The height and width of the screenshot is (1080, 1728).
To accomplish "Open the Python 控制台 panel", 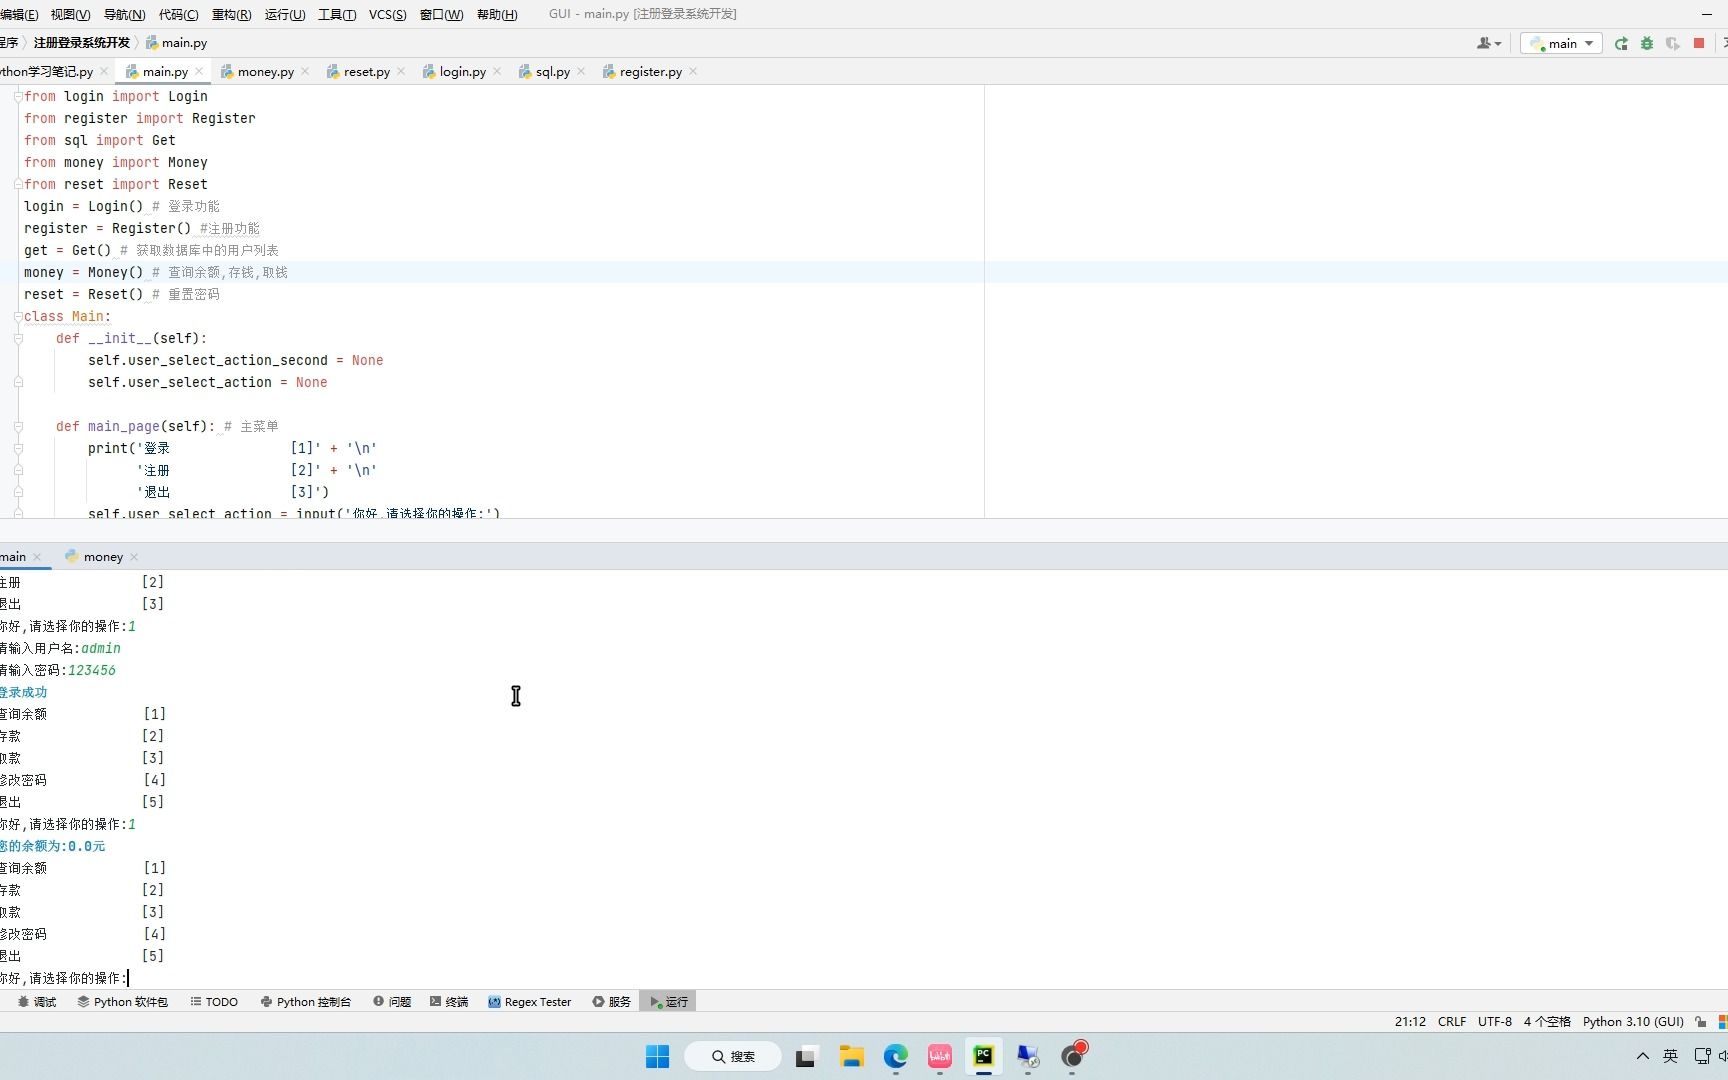I will (306, 1001).
